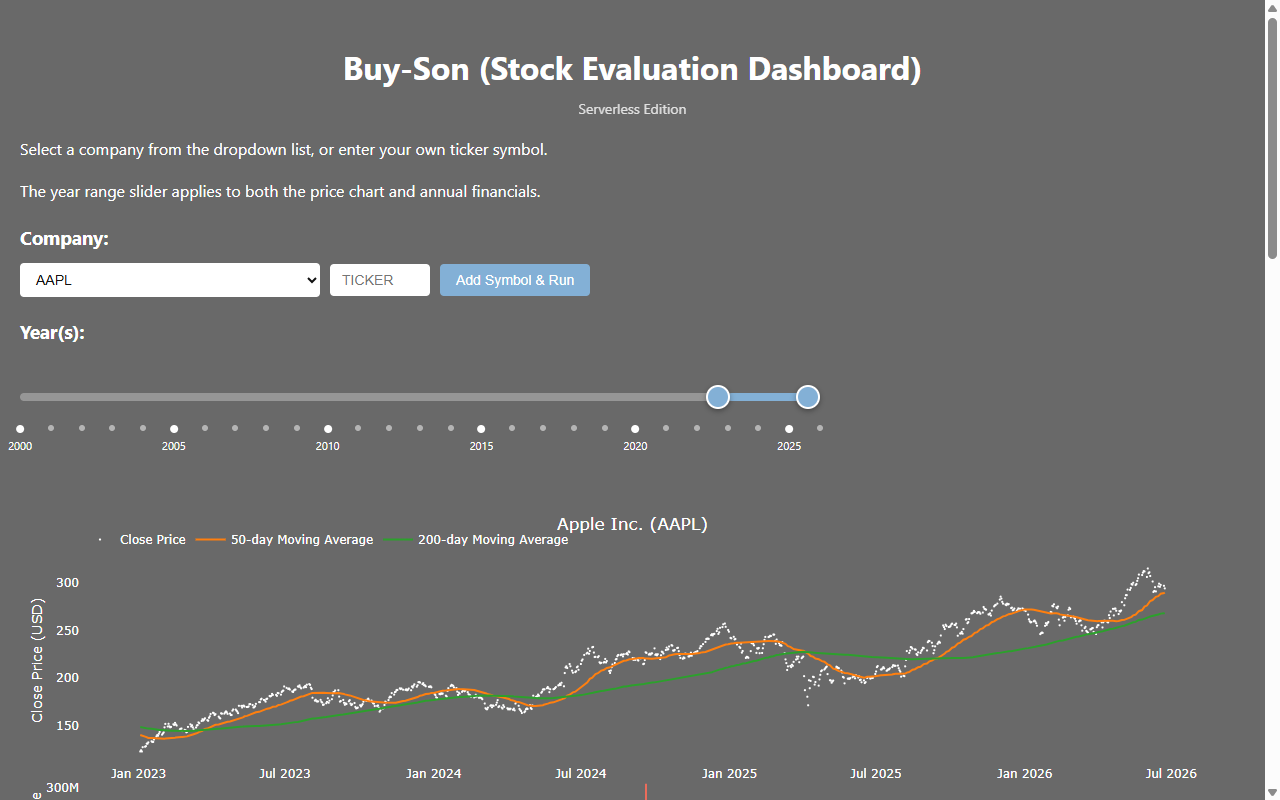Click the Serverless Edition subtitle
This screenshot has width=1280, height=800.
point(632,109)
